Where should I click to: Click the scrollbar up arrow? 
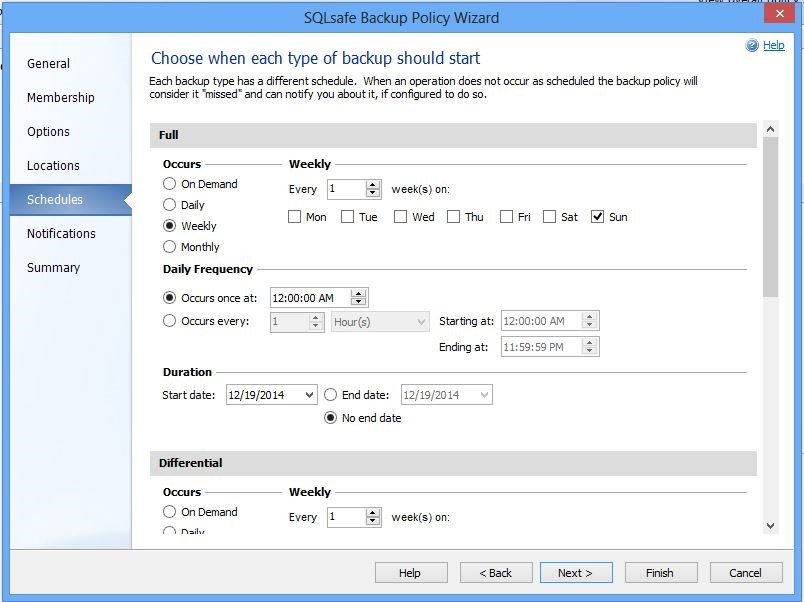[770, 129]
